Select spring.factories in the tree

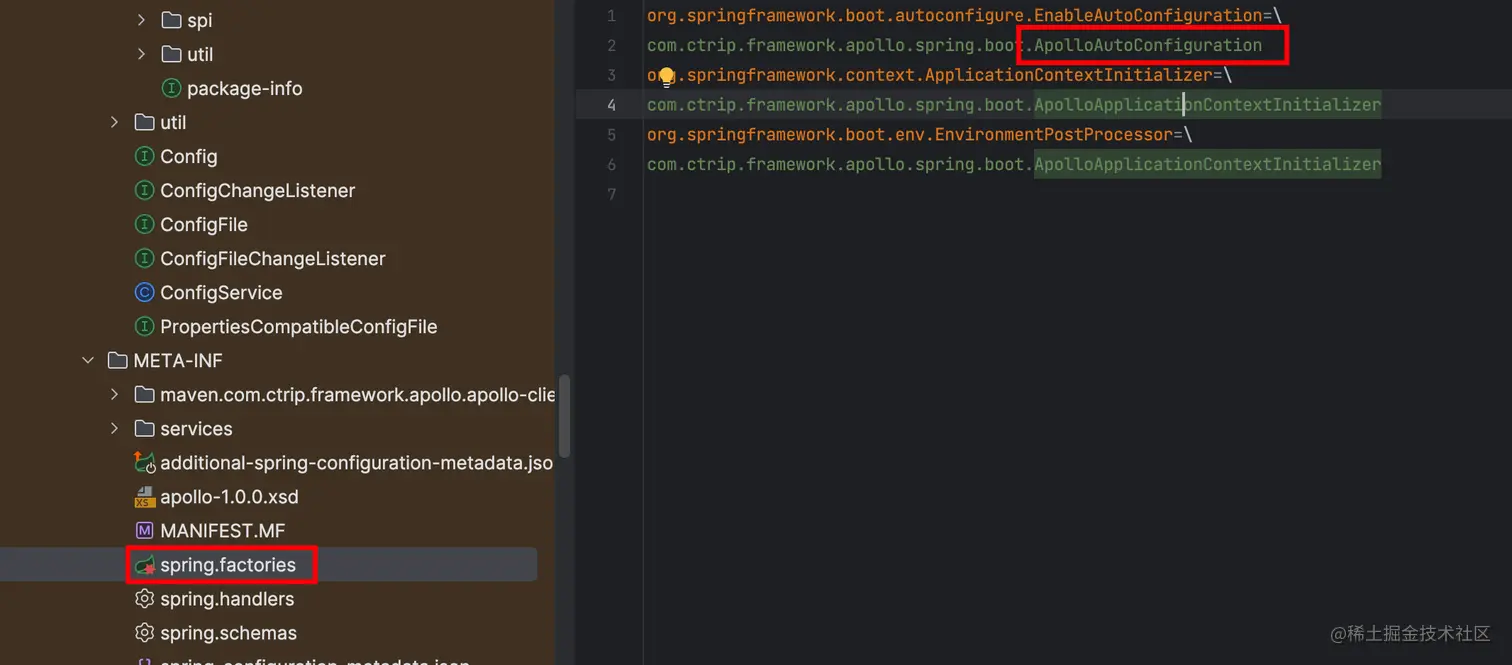pyautogui.click(x=228, y=565)
